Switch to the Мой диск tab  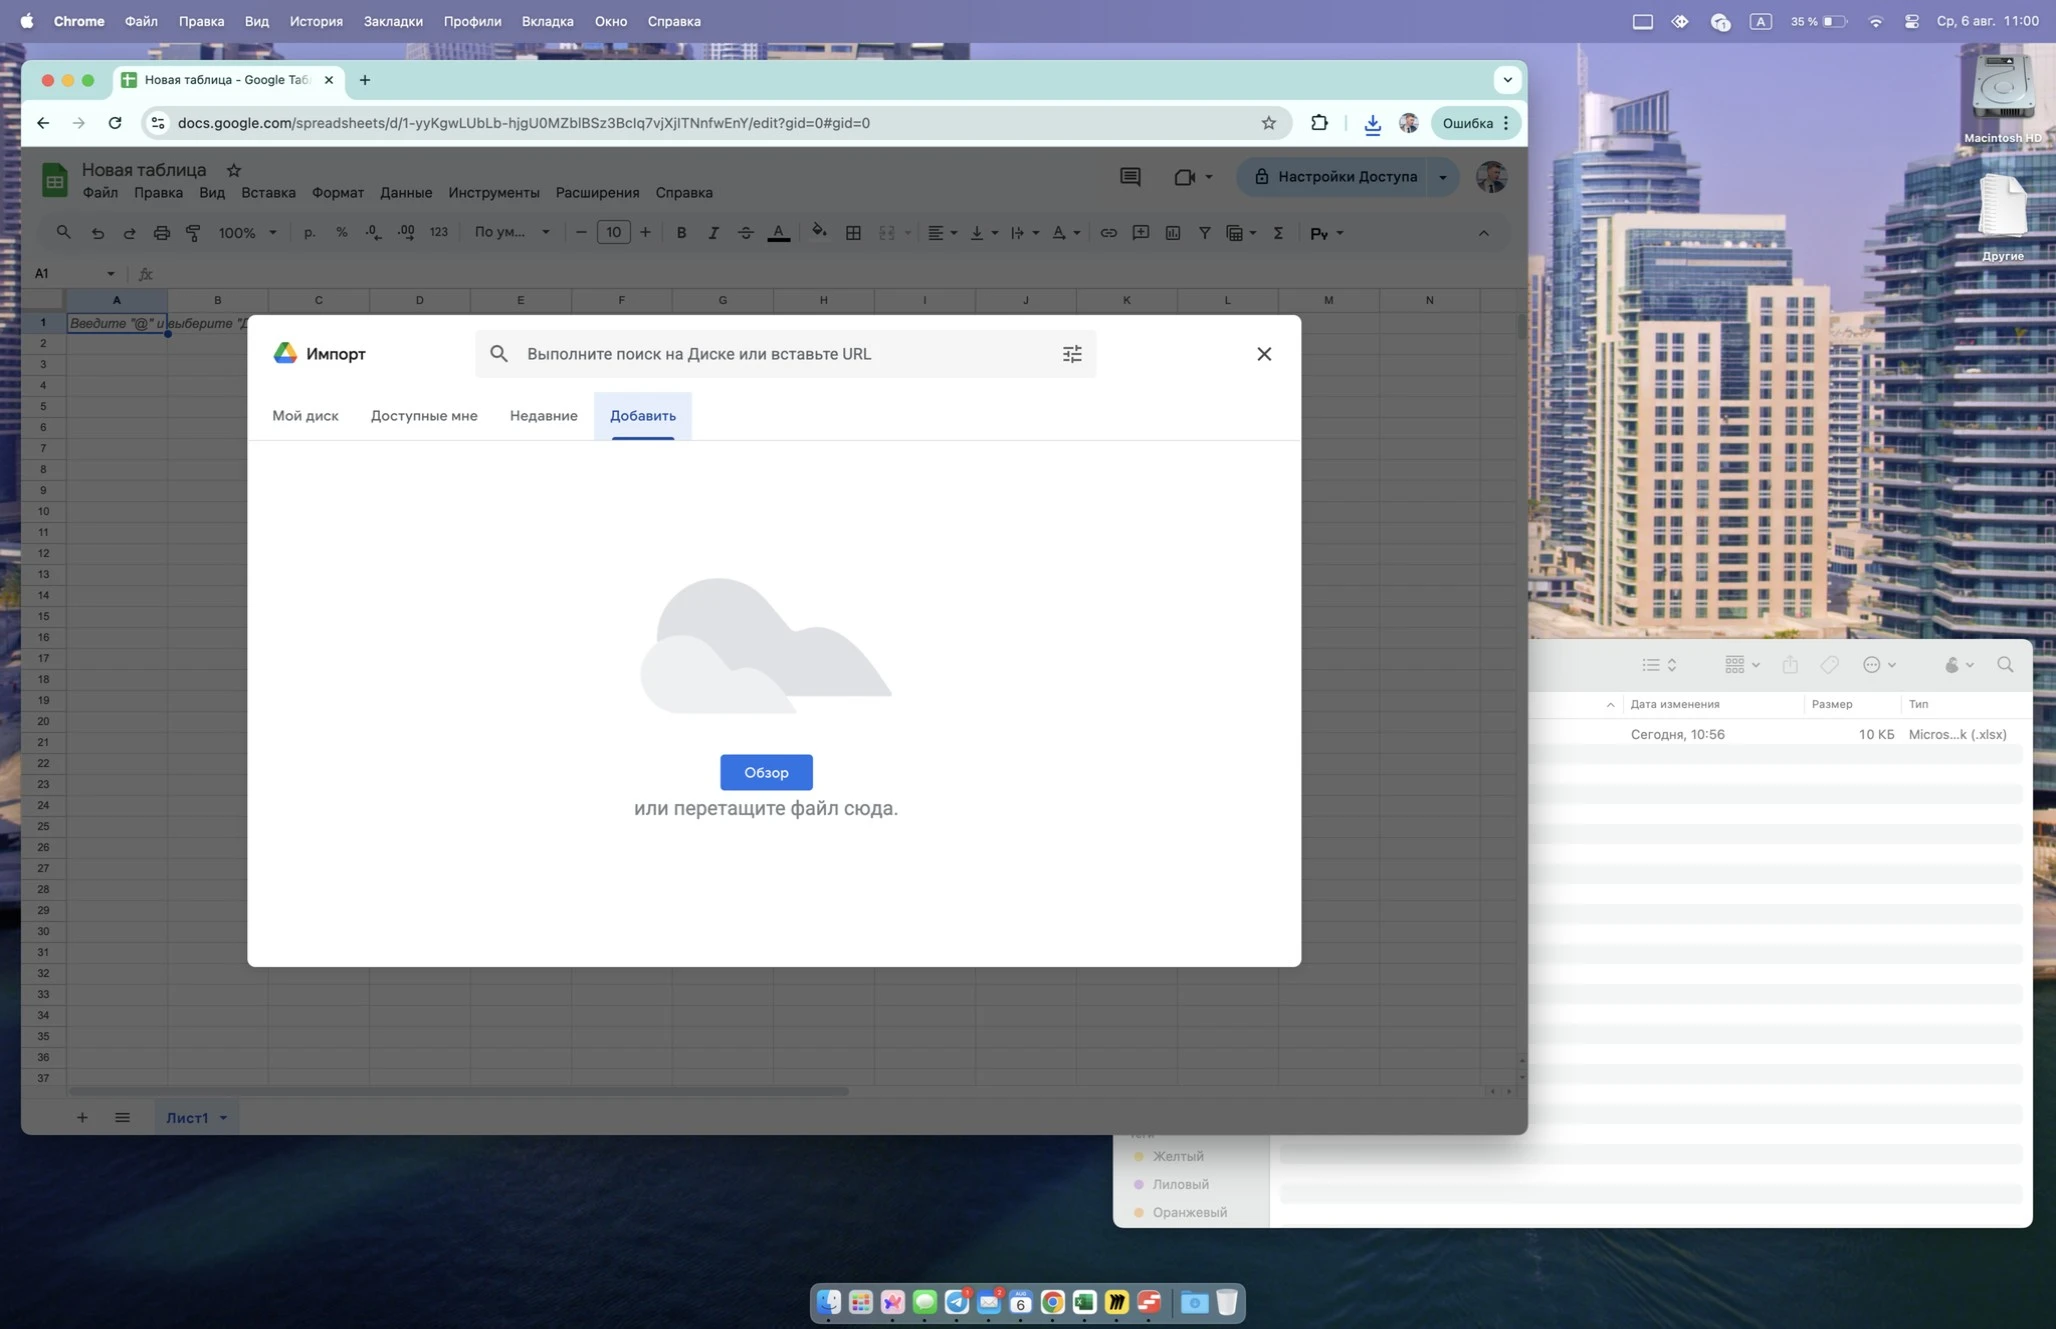tap(305, 416)
